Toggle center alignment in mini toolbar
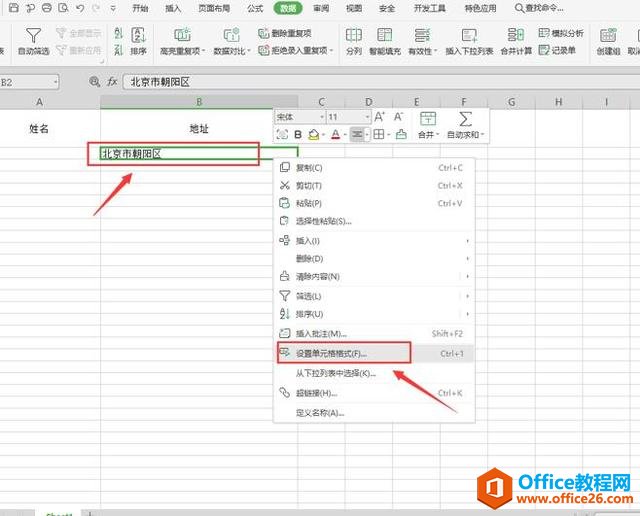Image resolution: width=640 pixels, height=516 pixels. tap(357, 134)
